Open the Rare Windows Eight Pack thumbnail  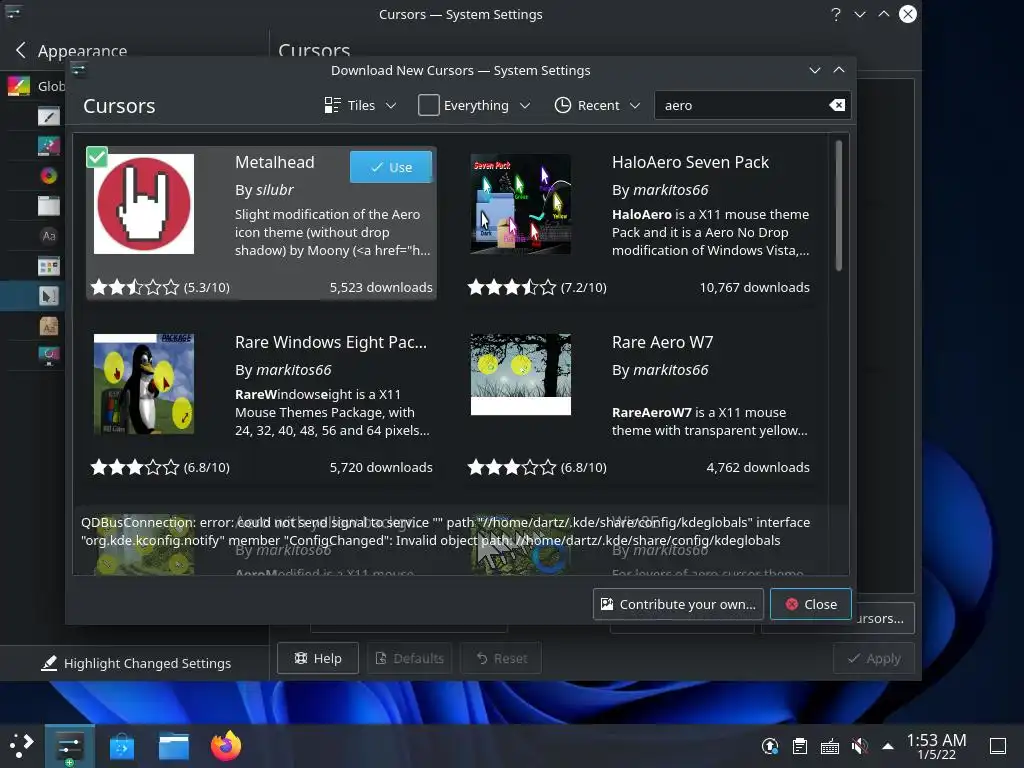pyautogui.click(x=144, y=384)
